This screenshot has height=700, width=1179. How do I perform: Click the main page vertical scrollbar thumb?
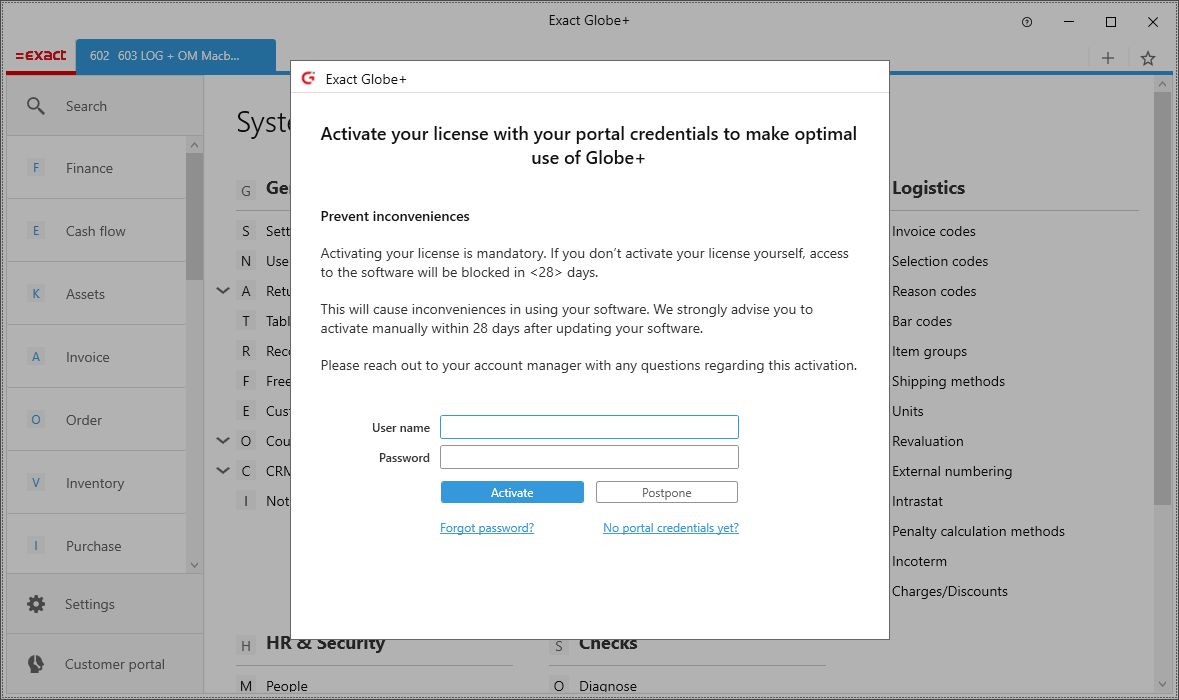click(1162, 298)
